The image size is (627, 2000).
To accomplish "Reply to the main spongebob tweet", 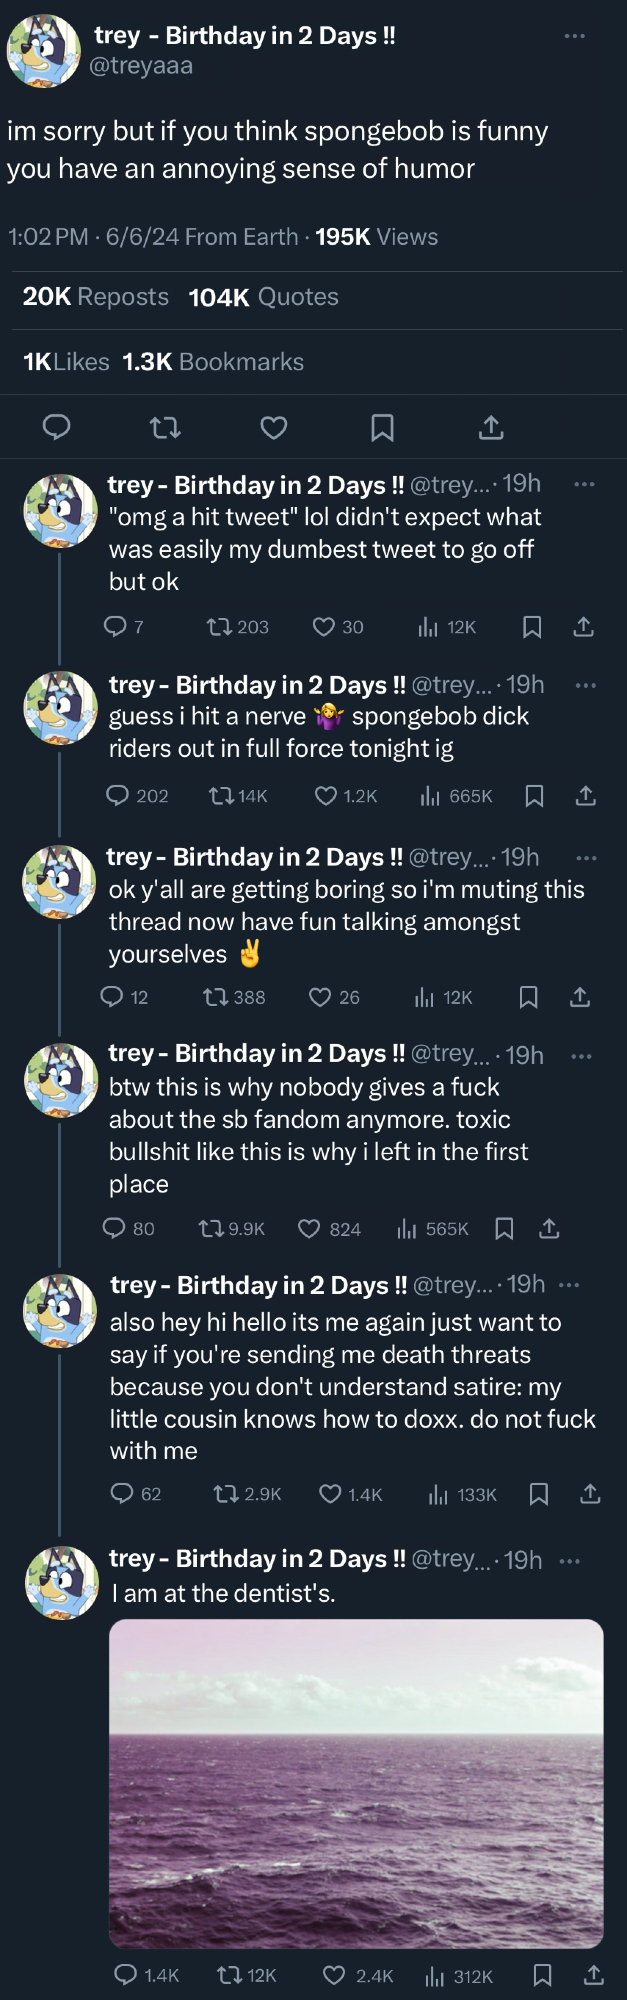I will click(x=56, y=428).
